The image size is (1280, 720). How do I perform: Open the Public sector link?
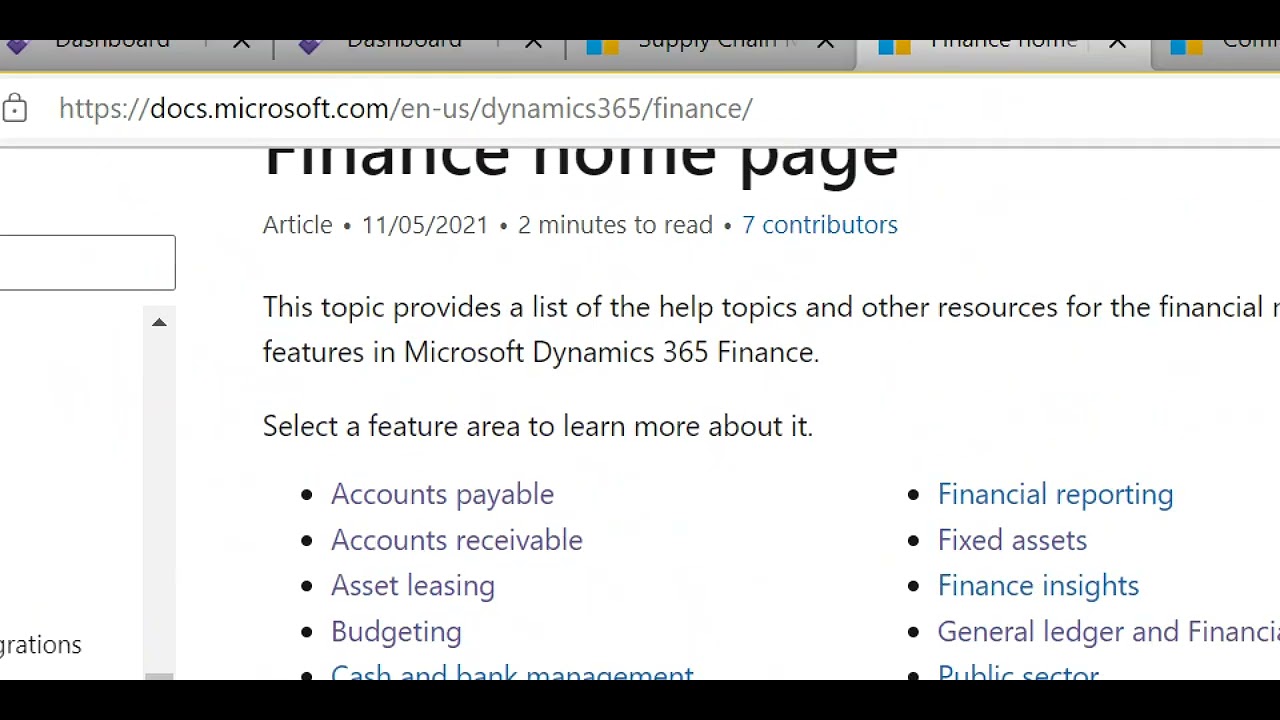pos(1018,672)
